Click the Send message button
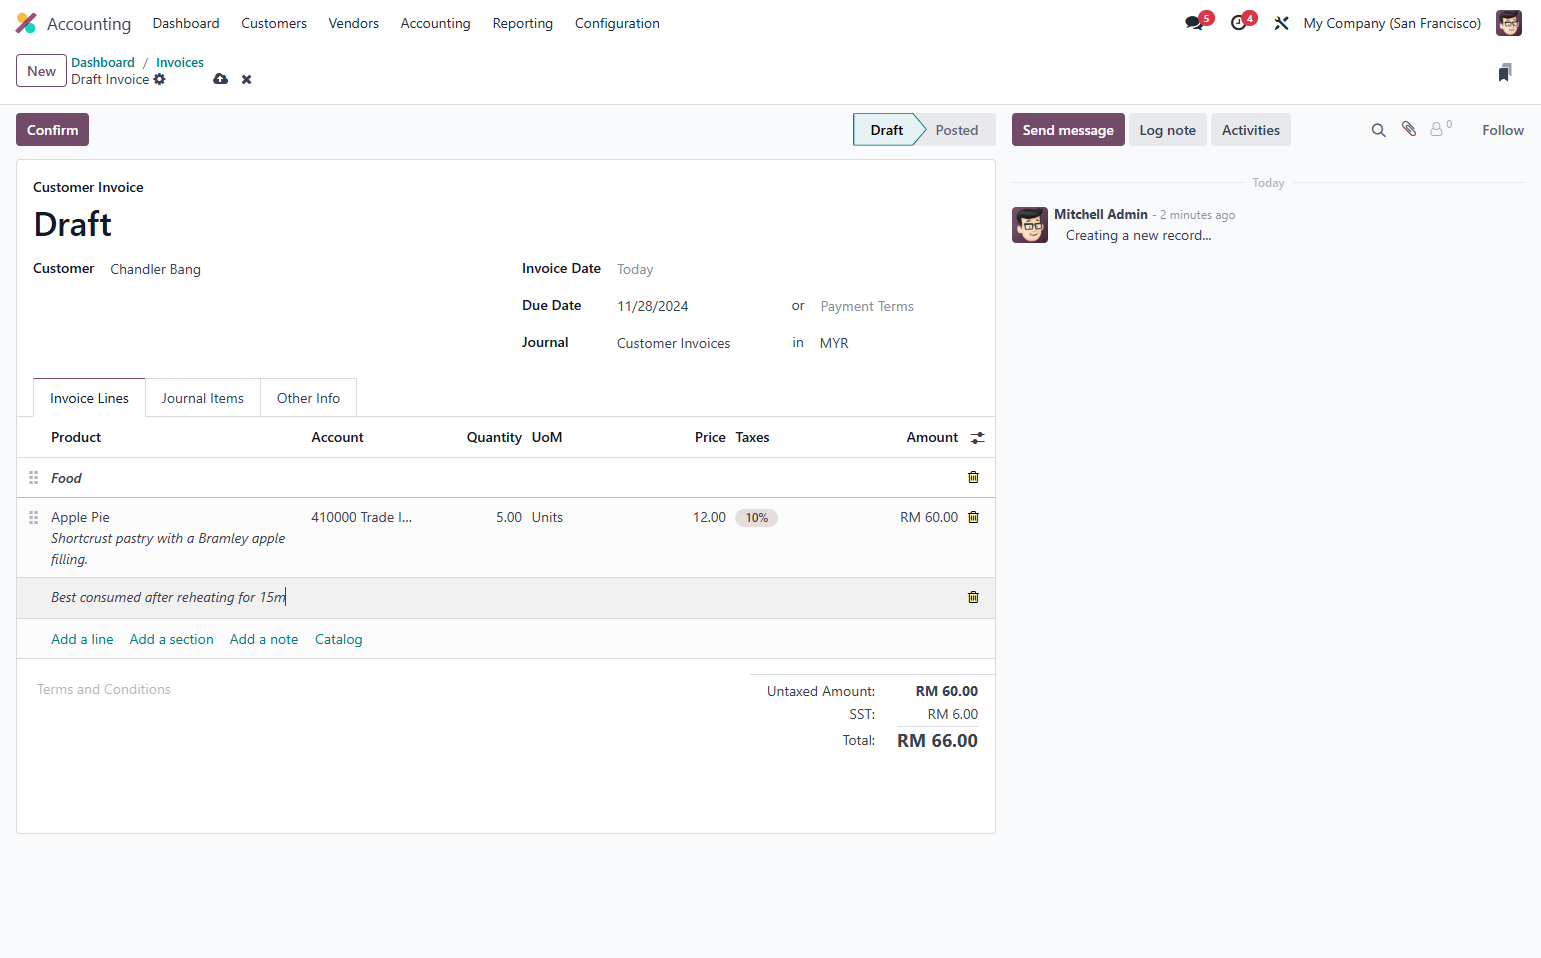This screenshot has height=958, width=1541. click(1068, 130)
